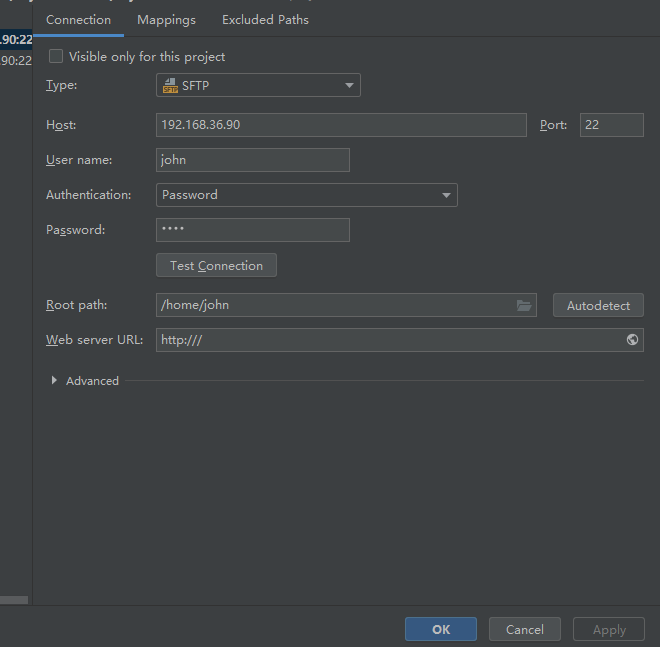660x647 pixels.
Task: Click the server list horizontal scrollbar
Action: tap(14, 600)
